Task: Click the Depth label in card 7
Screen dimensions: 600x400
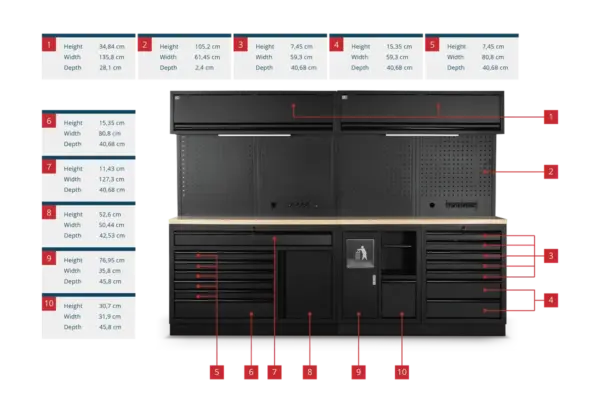Action: (x=73, y=190)
